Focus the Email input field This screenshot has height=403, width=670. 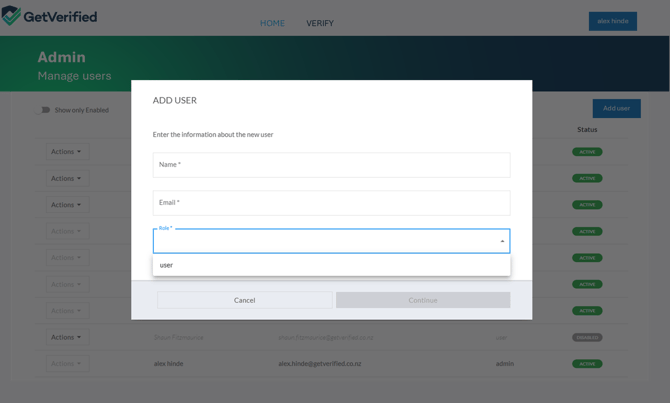pyautogui.click(x=330, y=203)
